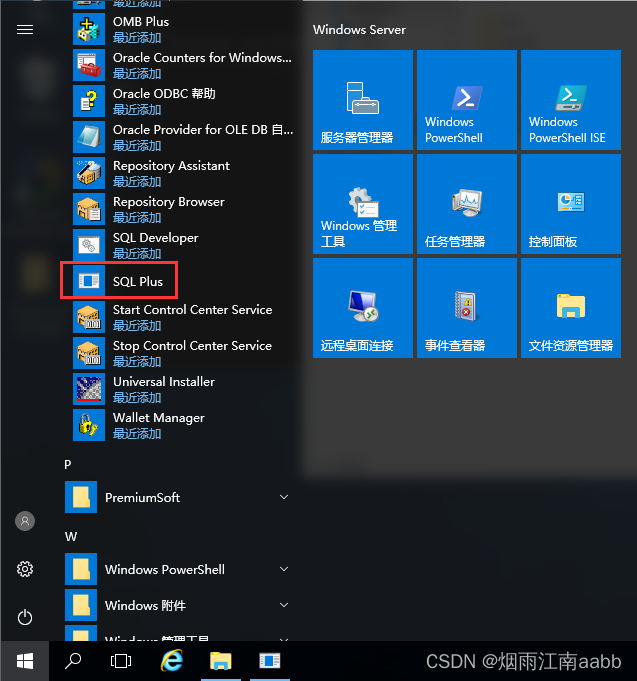Select Windows Server group title
Image resolution: width=637 pixels, height=681 pixels.
point(359,30)
